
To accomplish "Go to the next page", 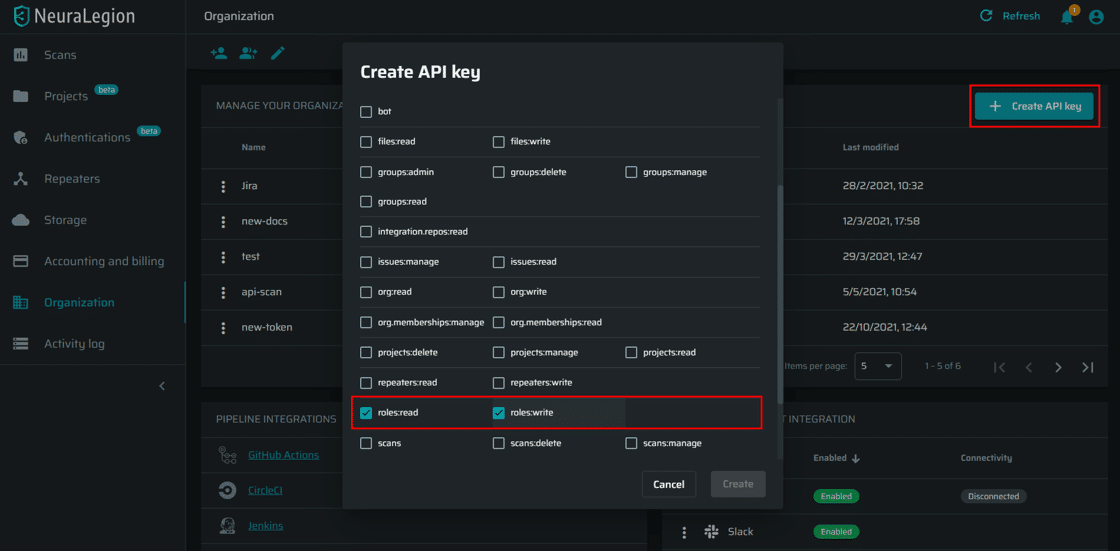I will (1059, 367).
